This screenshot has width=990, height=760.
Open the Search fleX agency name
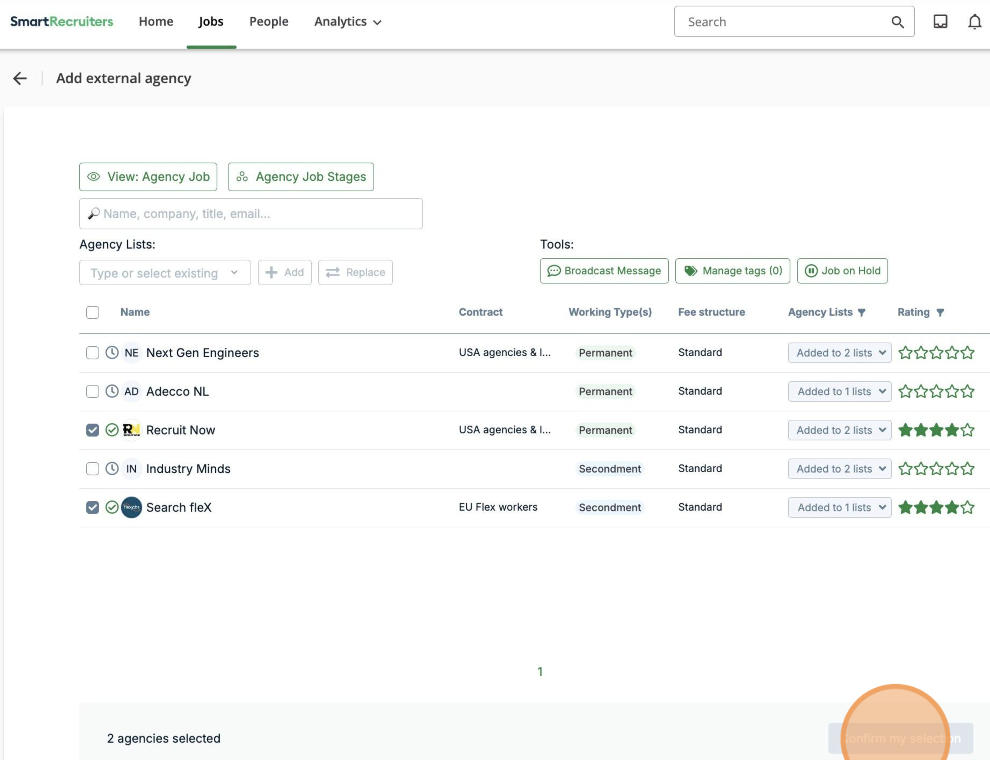pyautogui.click(x=179, y=508)
